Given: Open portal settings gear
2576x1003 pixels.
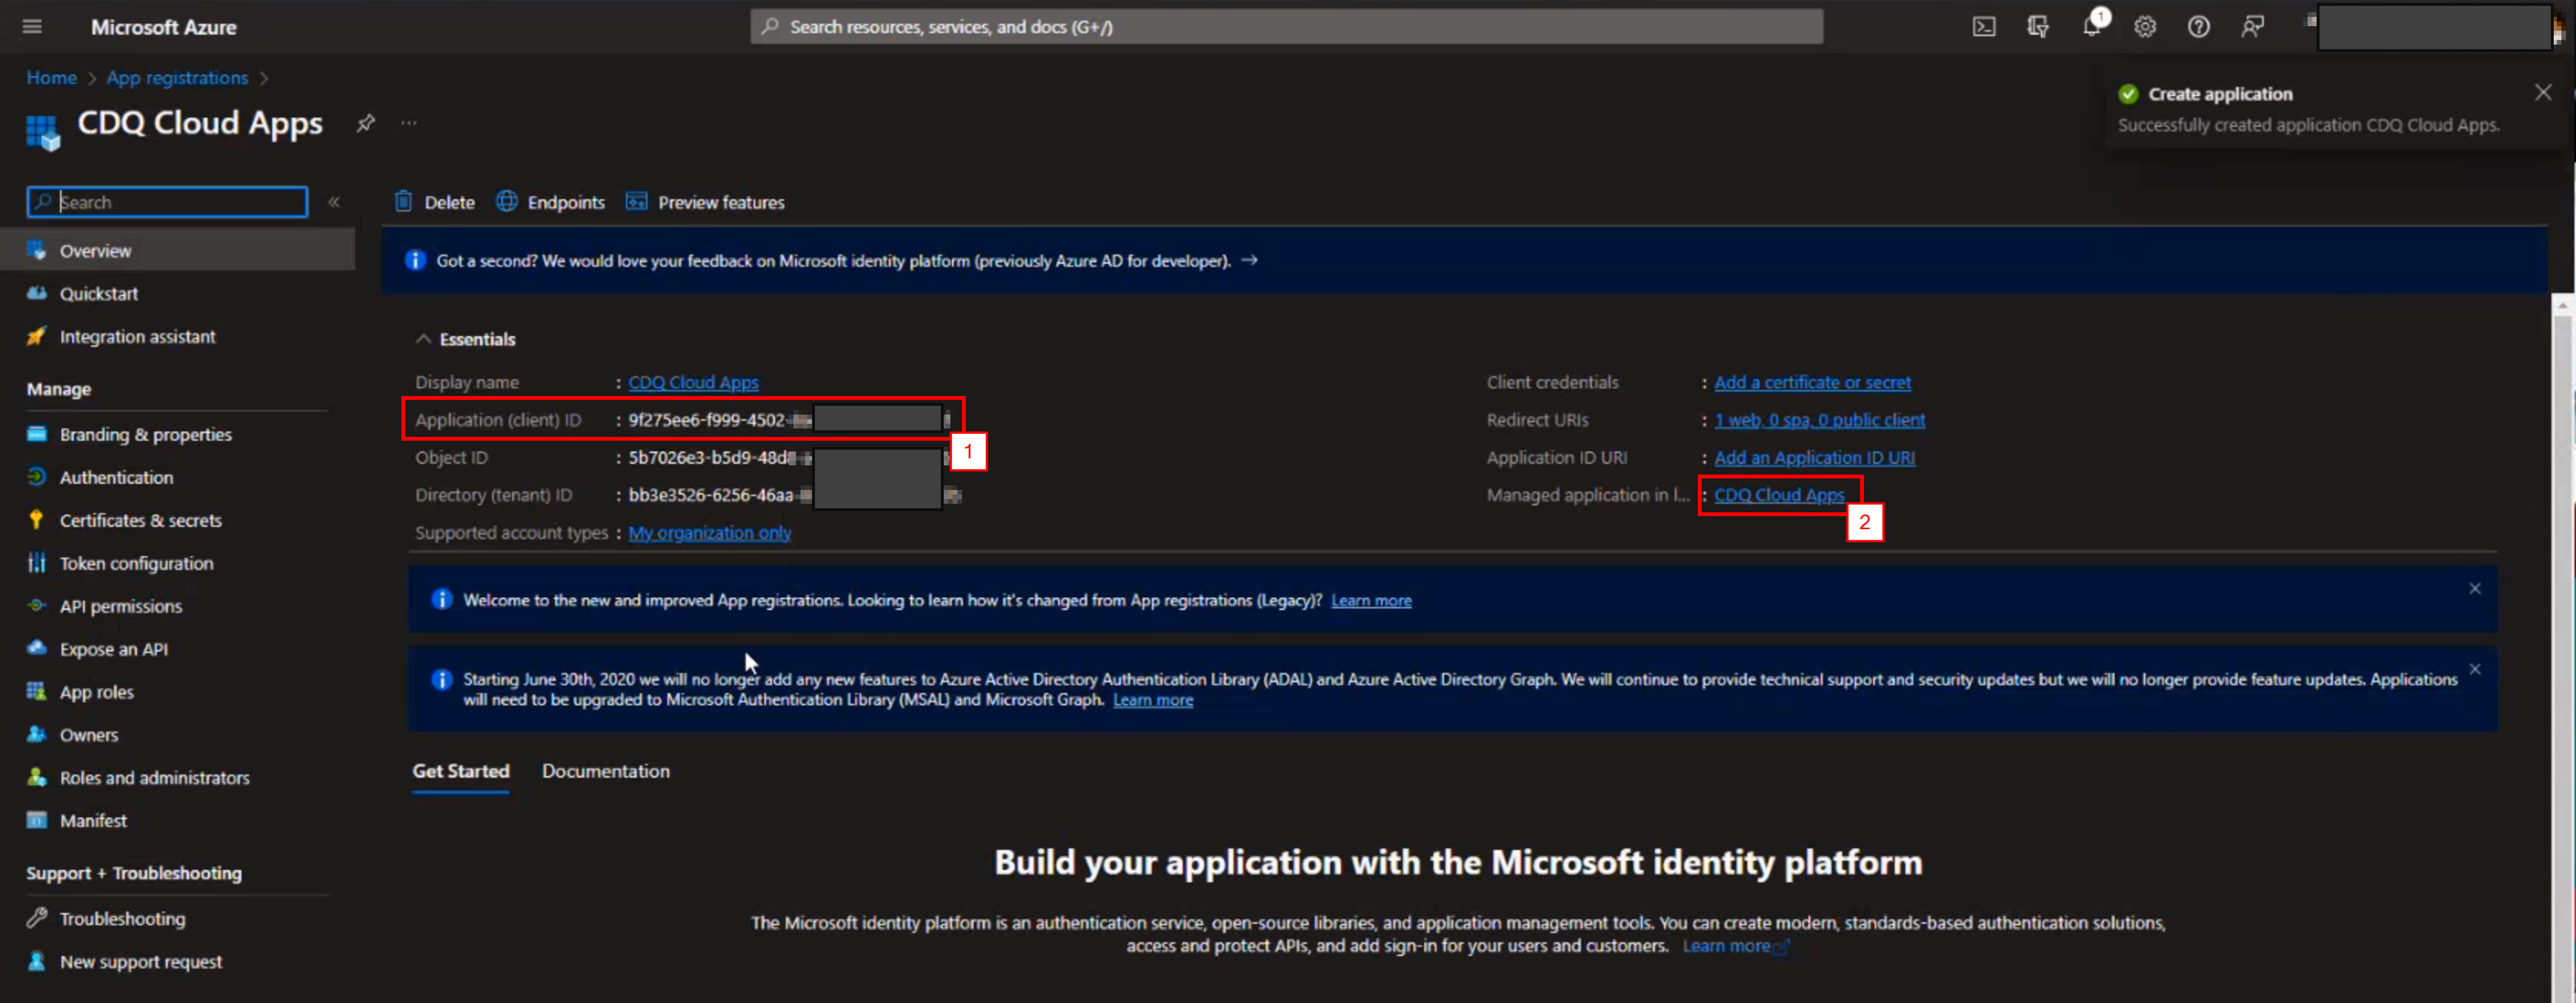Looking at the screenshot, I should tap(2145, 27).
